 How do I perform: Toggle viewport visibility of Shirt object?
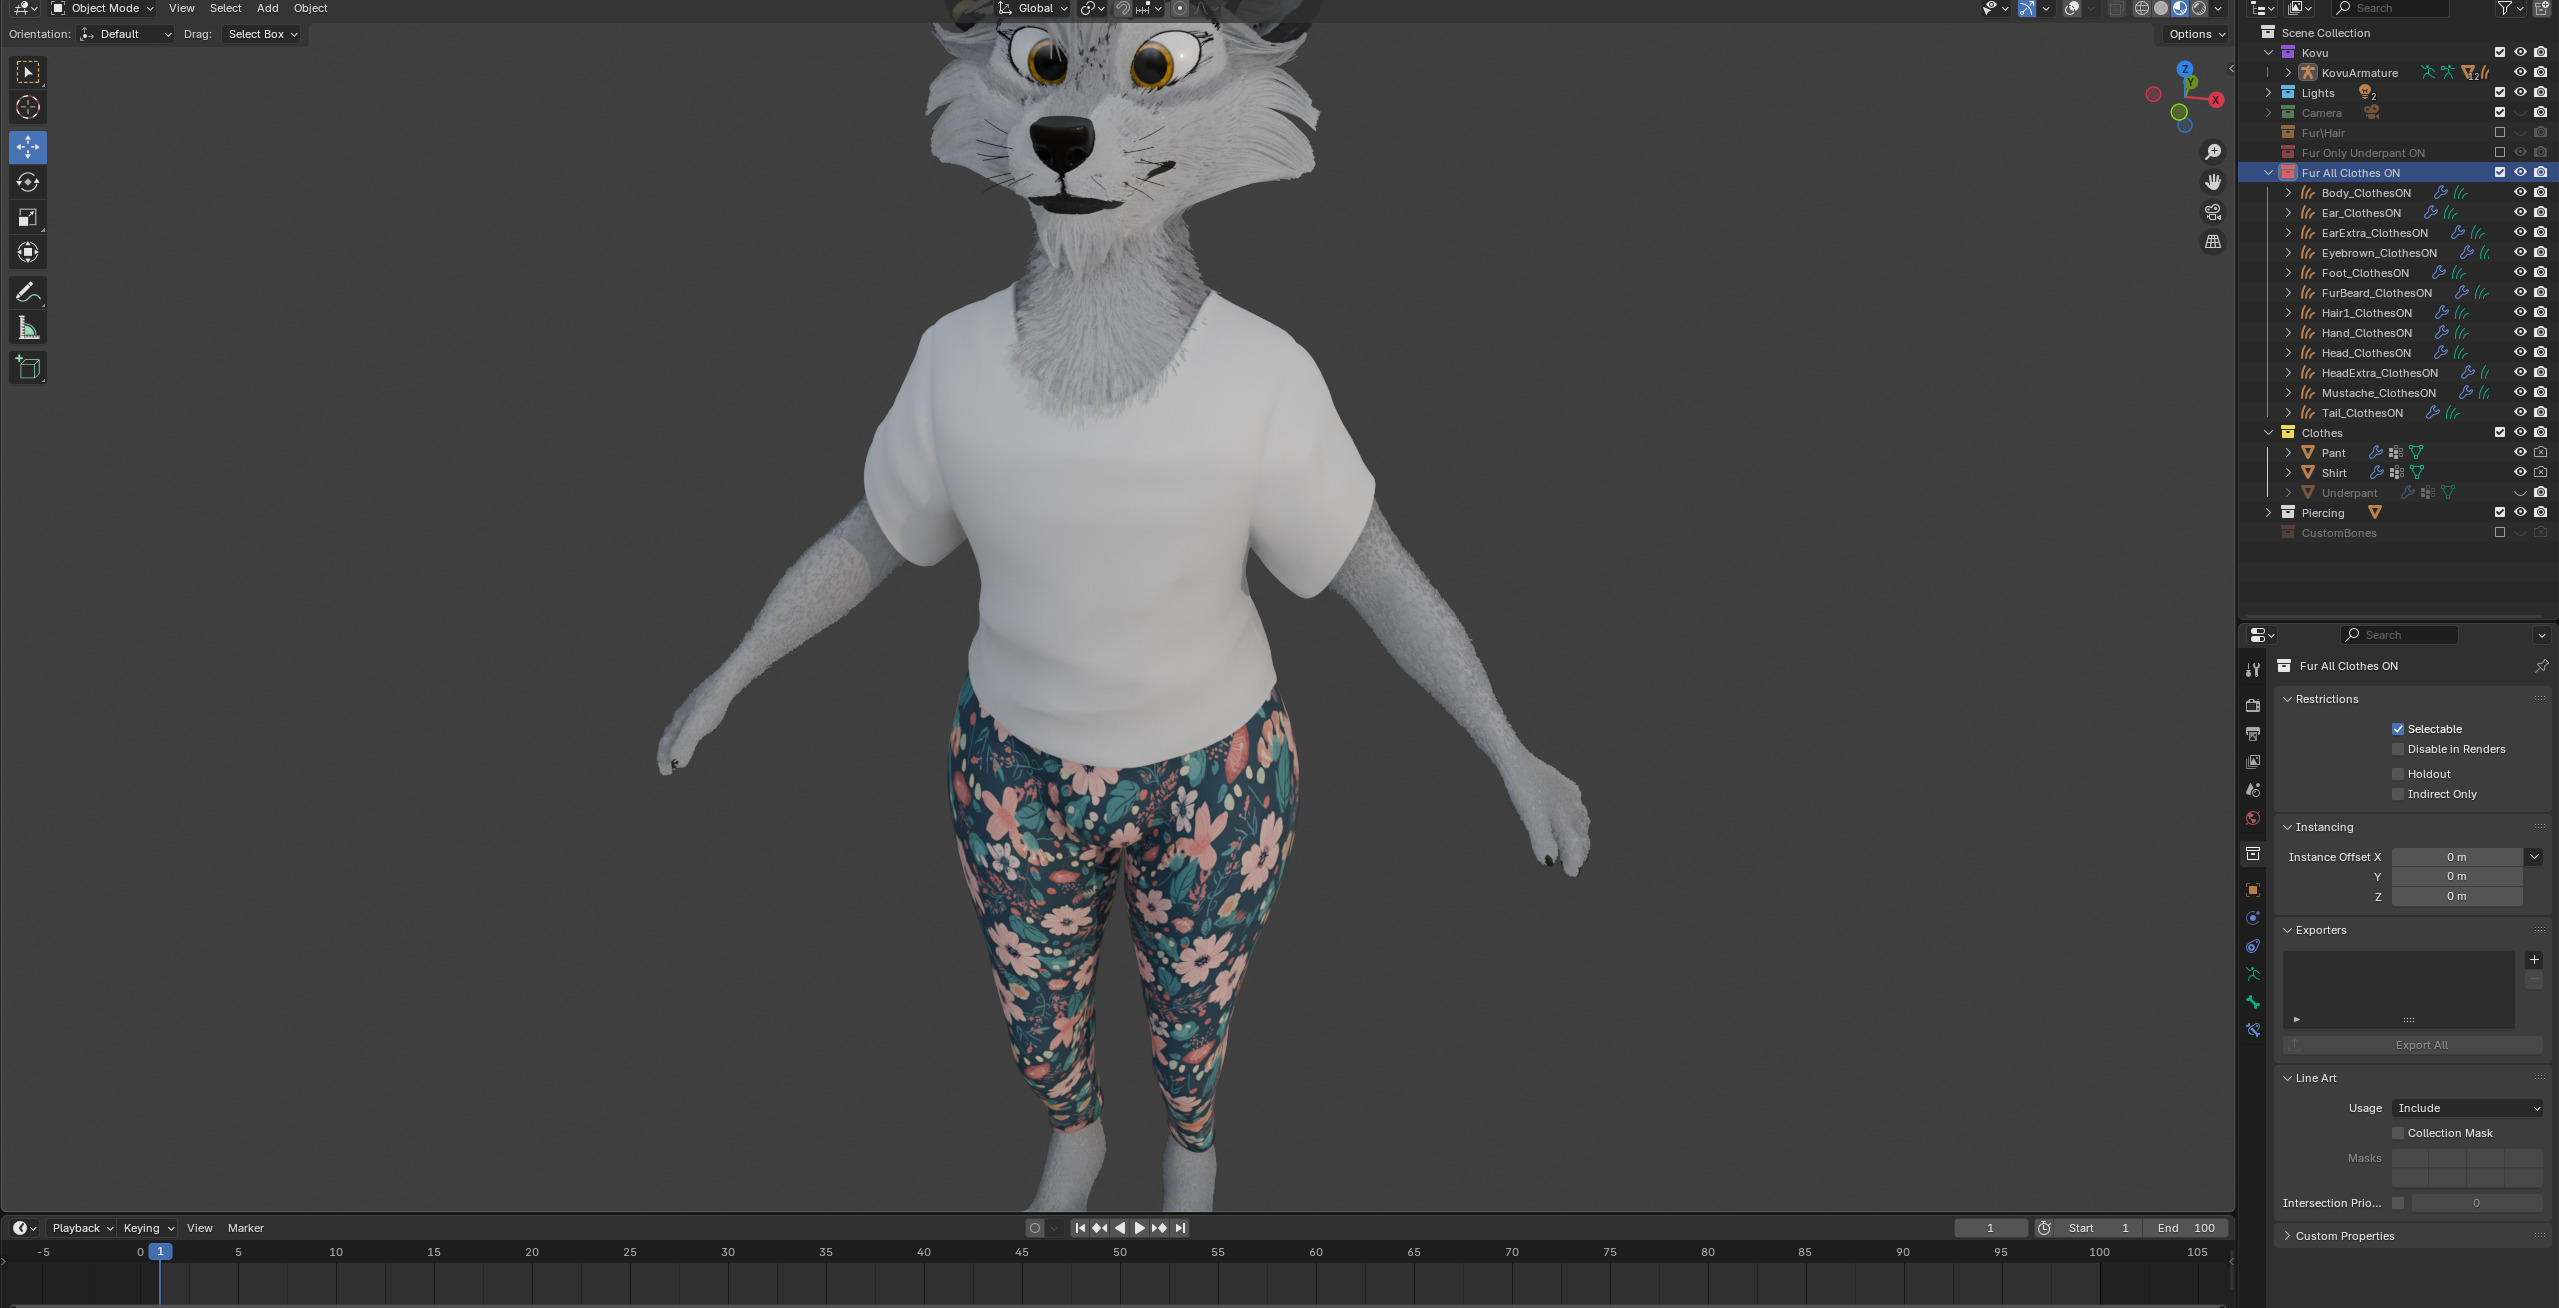pos(2520,472)
